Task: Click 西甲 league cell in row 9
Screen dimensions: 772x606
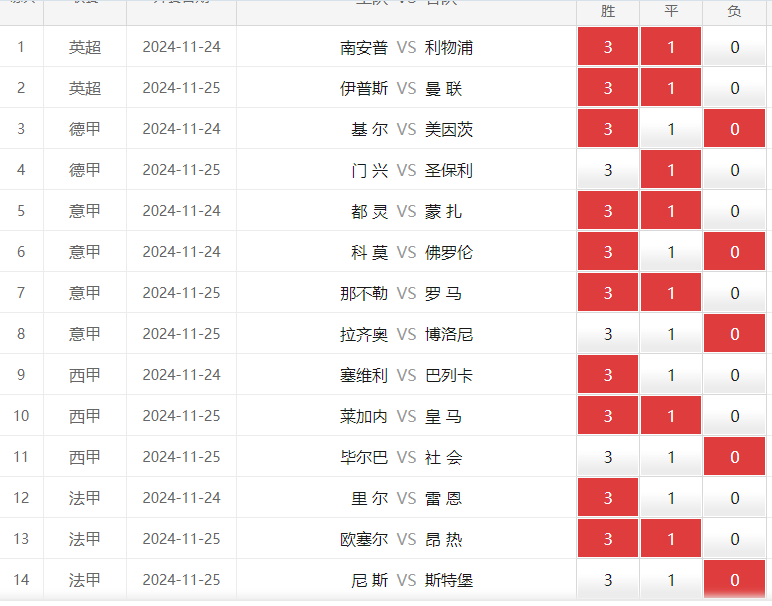Action: pos(85,375)
